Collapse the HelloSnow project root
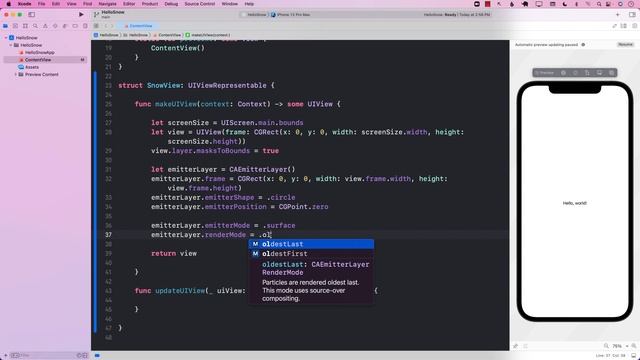The image size is (640, 360). (x=6, y=38)
